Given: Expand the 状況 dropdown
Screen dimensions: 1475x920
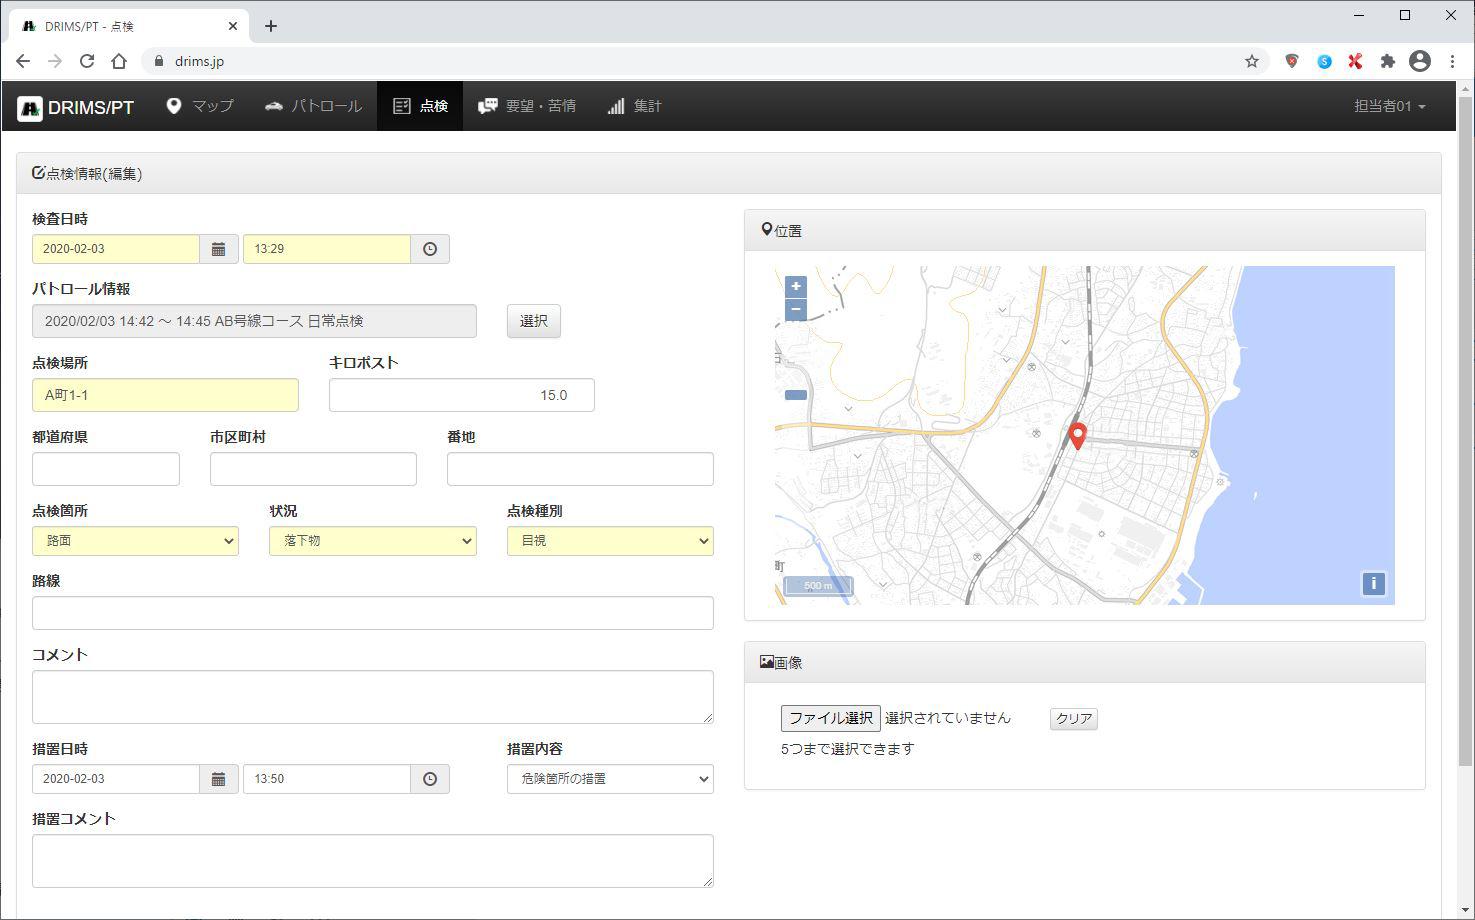Looking at the screenshot, I should pyautogui.click(x=372, y=541).
